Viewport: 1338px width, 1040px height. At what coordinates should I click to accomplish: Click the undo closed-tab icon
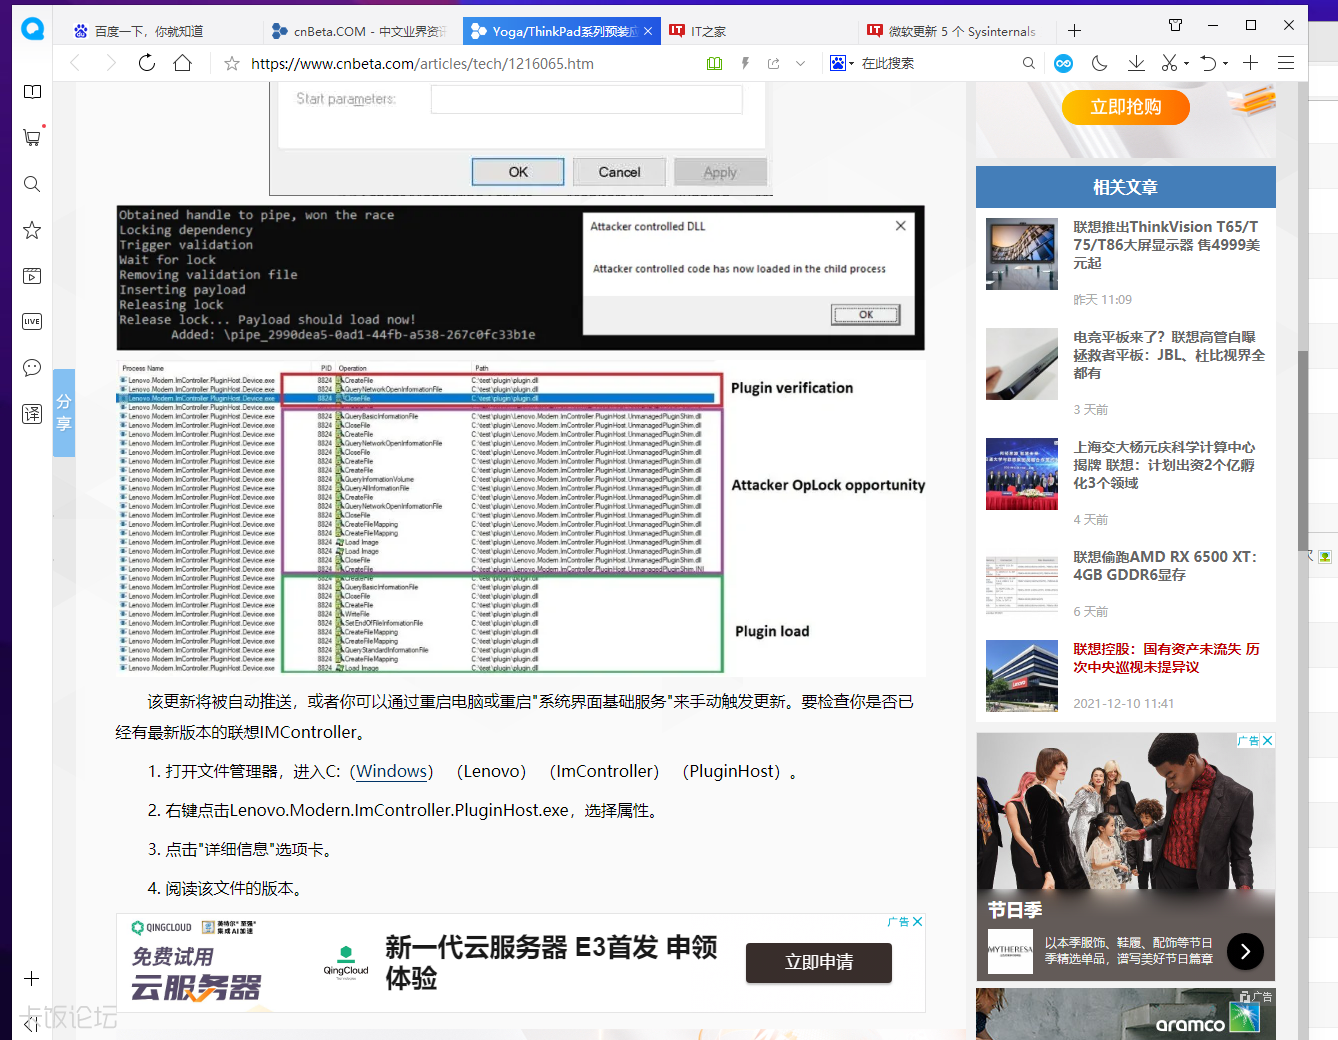[1209, 63]
